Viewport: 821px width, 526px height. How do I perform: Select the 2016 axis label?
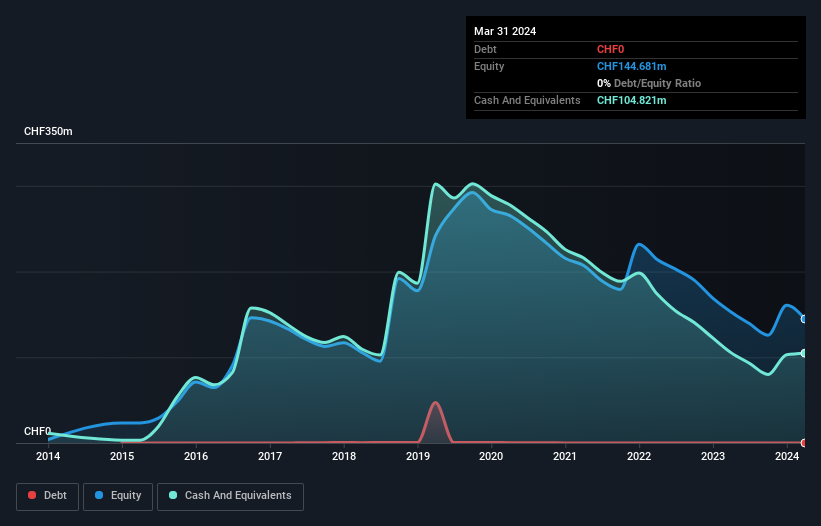click(196, 456)
